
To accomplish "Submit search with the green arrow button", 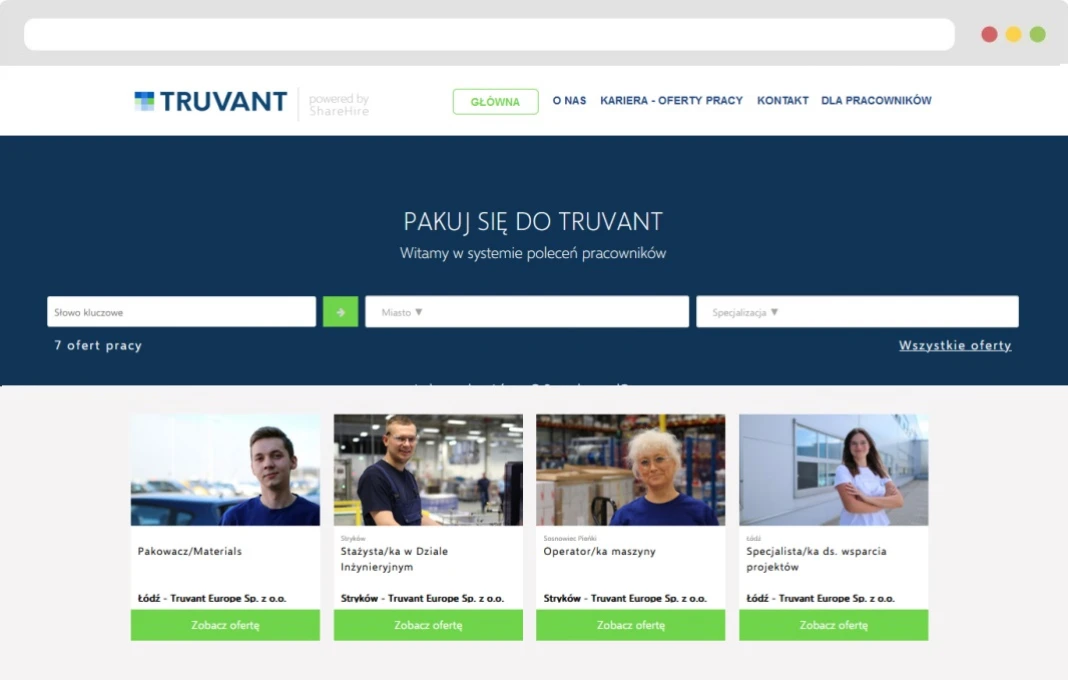I will point(340,311).
